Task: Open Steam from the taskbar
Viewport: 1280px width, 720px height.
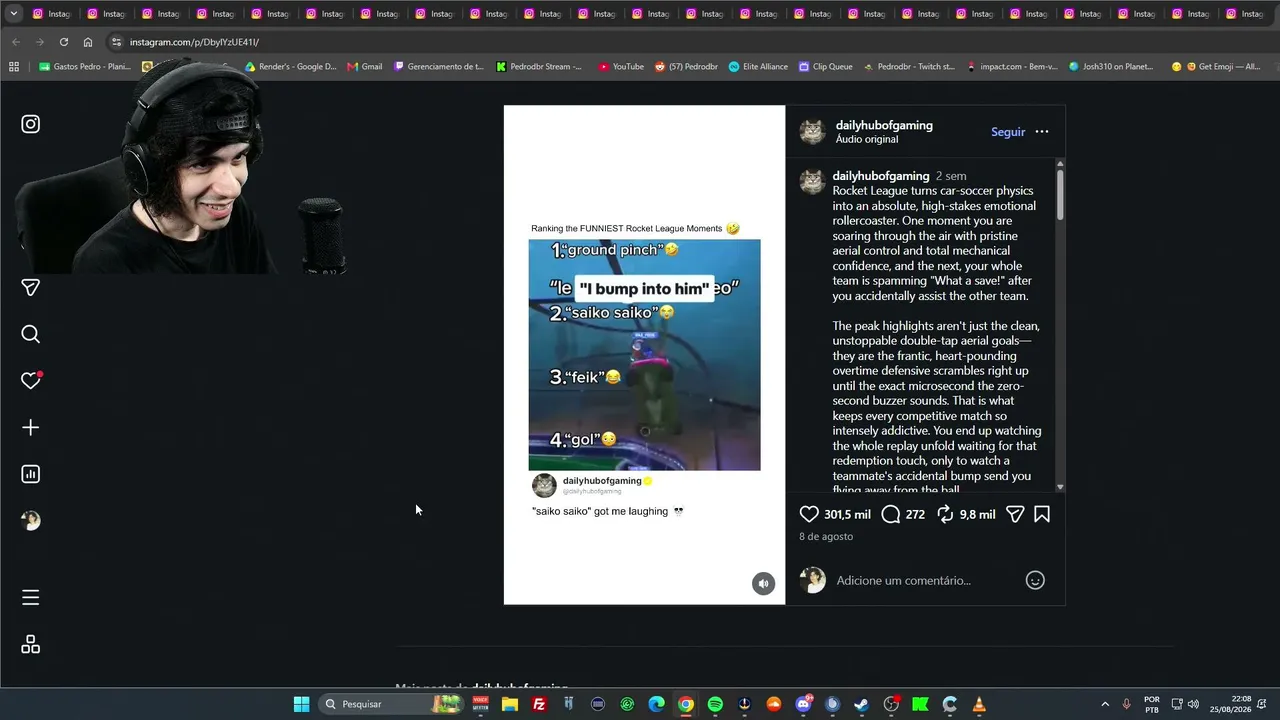Action: click(x=861, y=704)
